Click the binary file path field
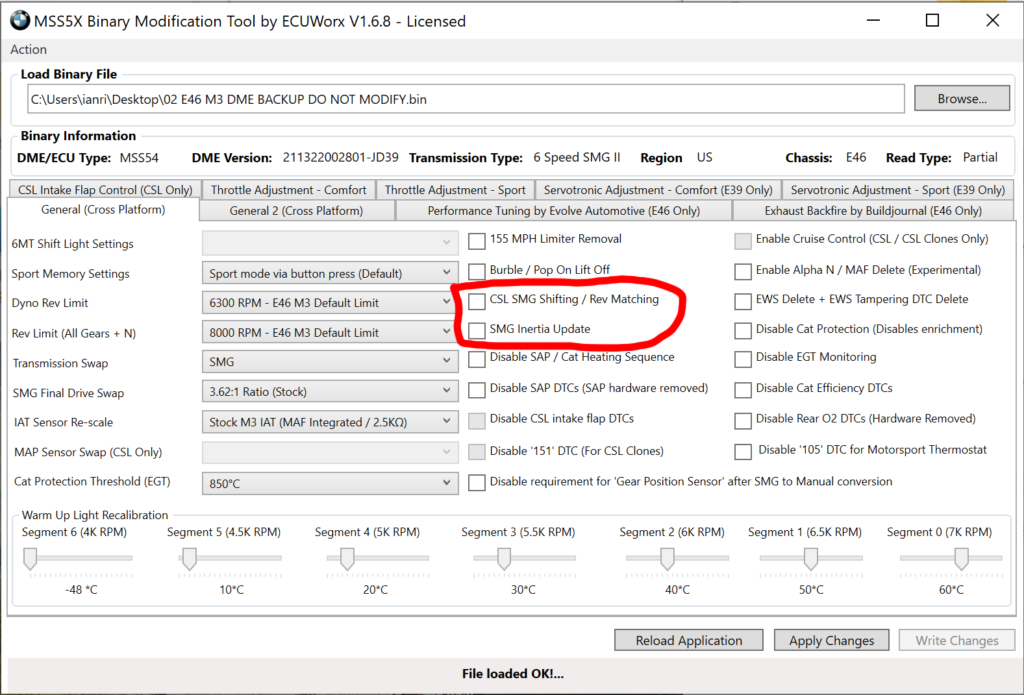 466,99
